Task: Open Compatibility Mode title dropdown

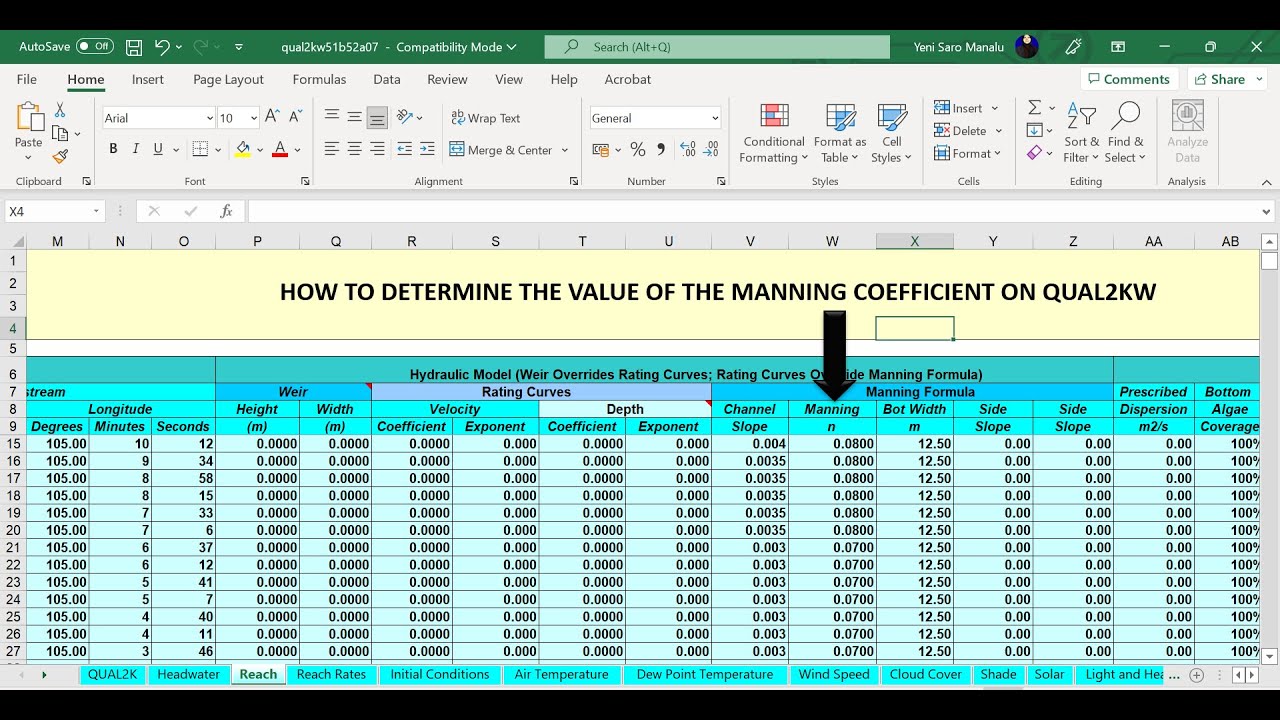Action: click(x=512, y=47)
